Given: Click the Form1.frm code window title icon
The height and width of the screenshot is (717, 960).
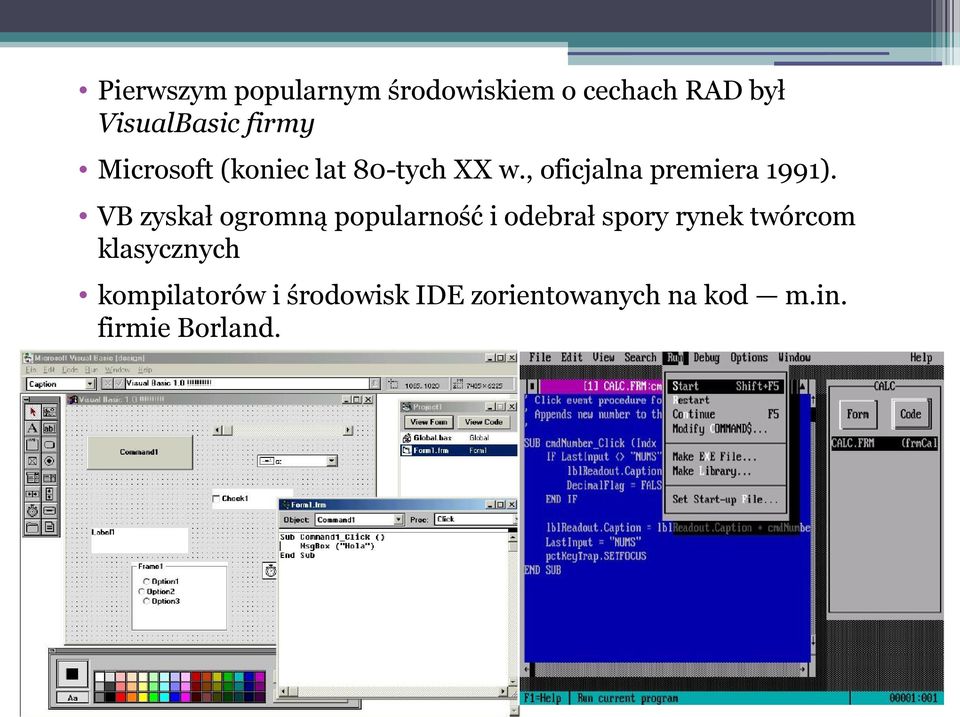Looking at the screenshot, I should coord(285,505).
